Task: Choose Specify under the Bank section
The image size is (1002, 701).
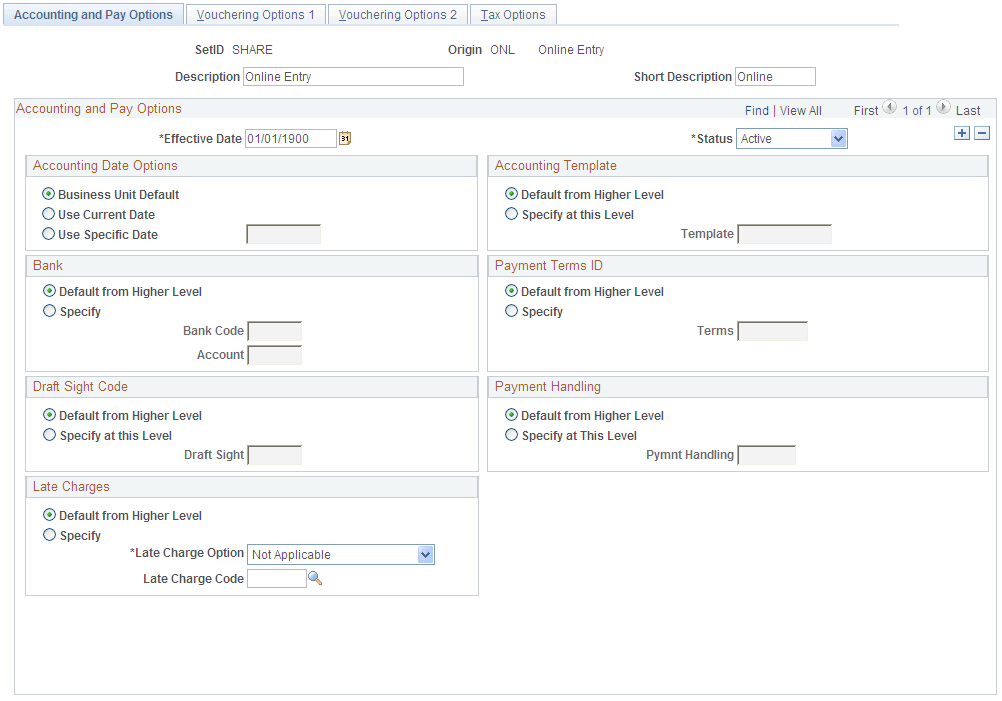Action: 48,311
